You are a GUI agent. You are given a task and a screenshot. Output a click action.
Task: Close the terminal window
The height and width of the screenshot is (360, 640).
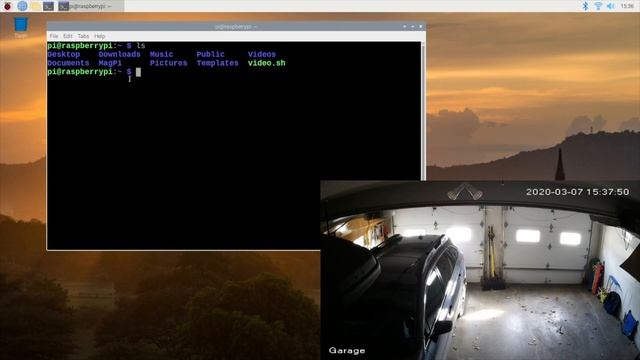click(420, 27)
